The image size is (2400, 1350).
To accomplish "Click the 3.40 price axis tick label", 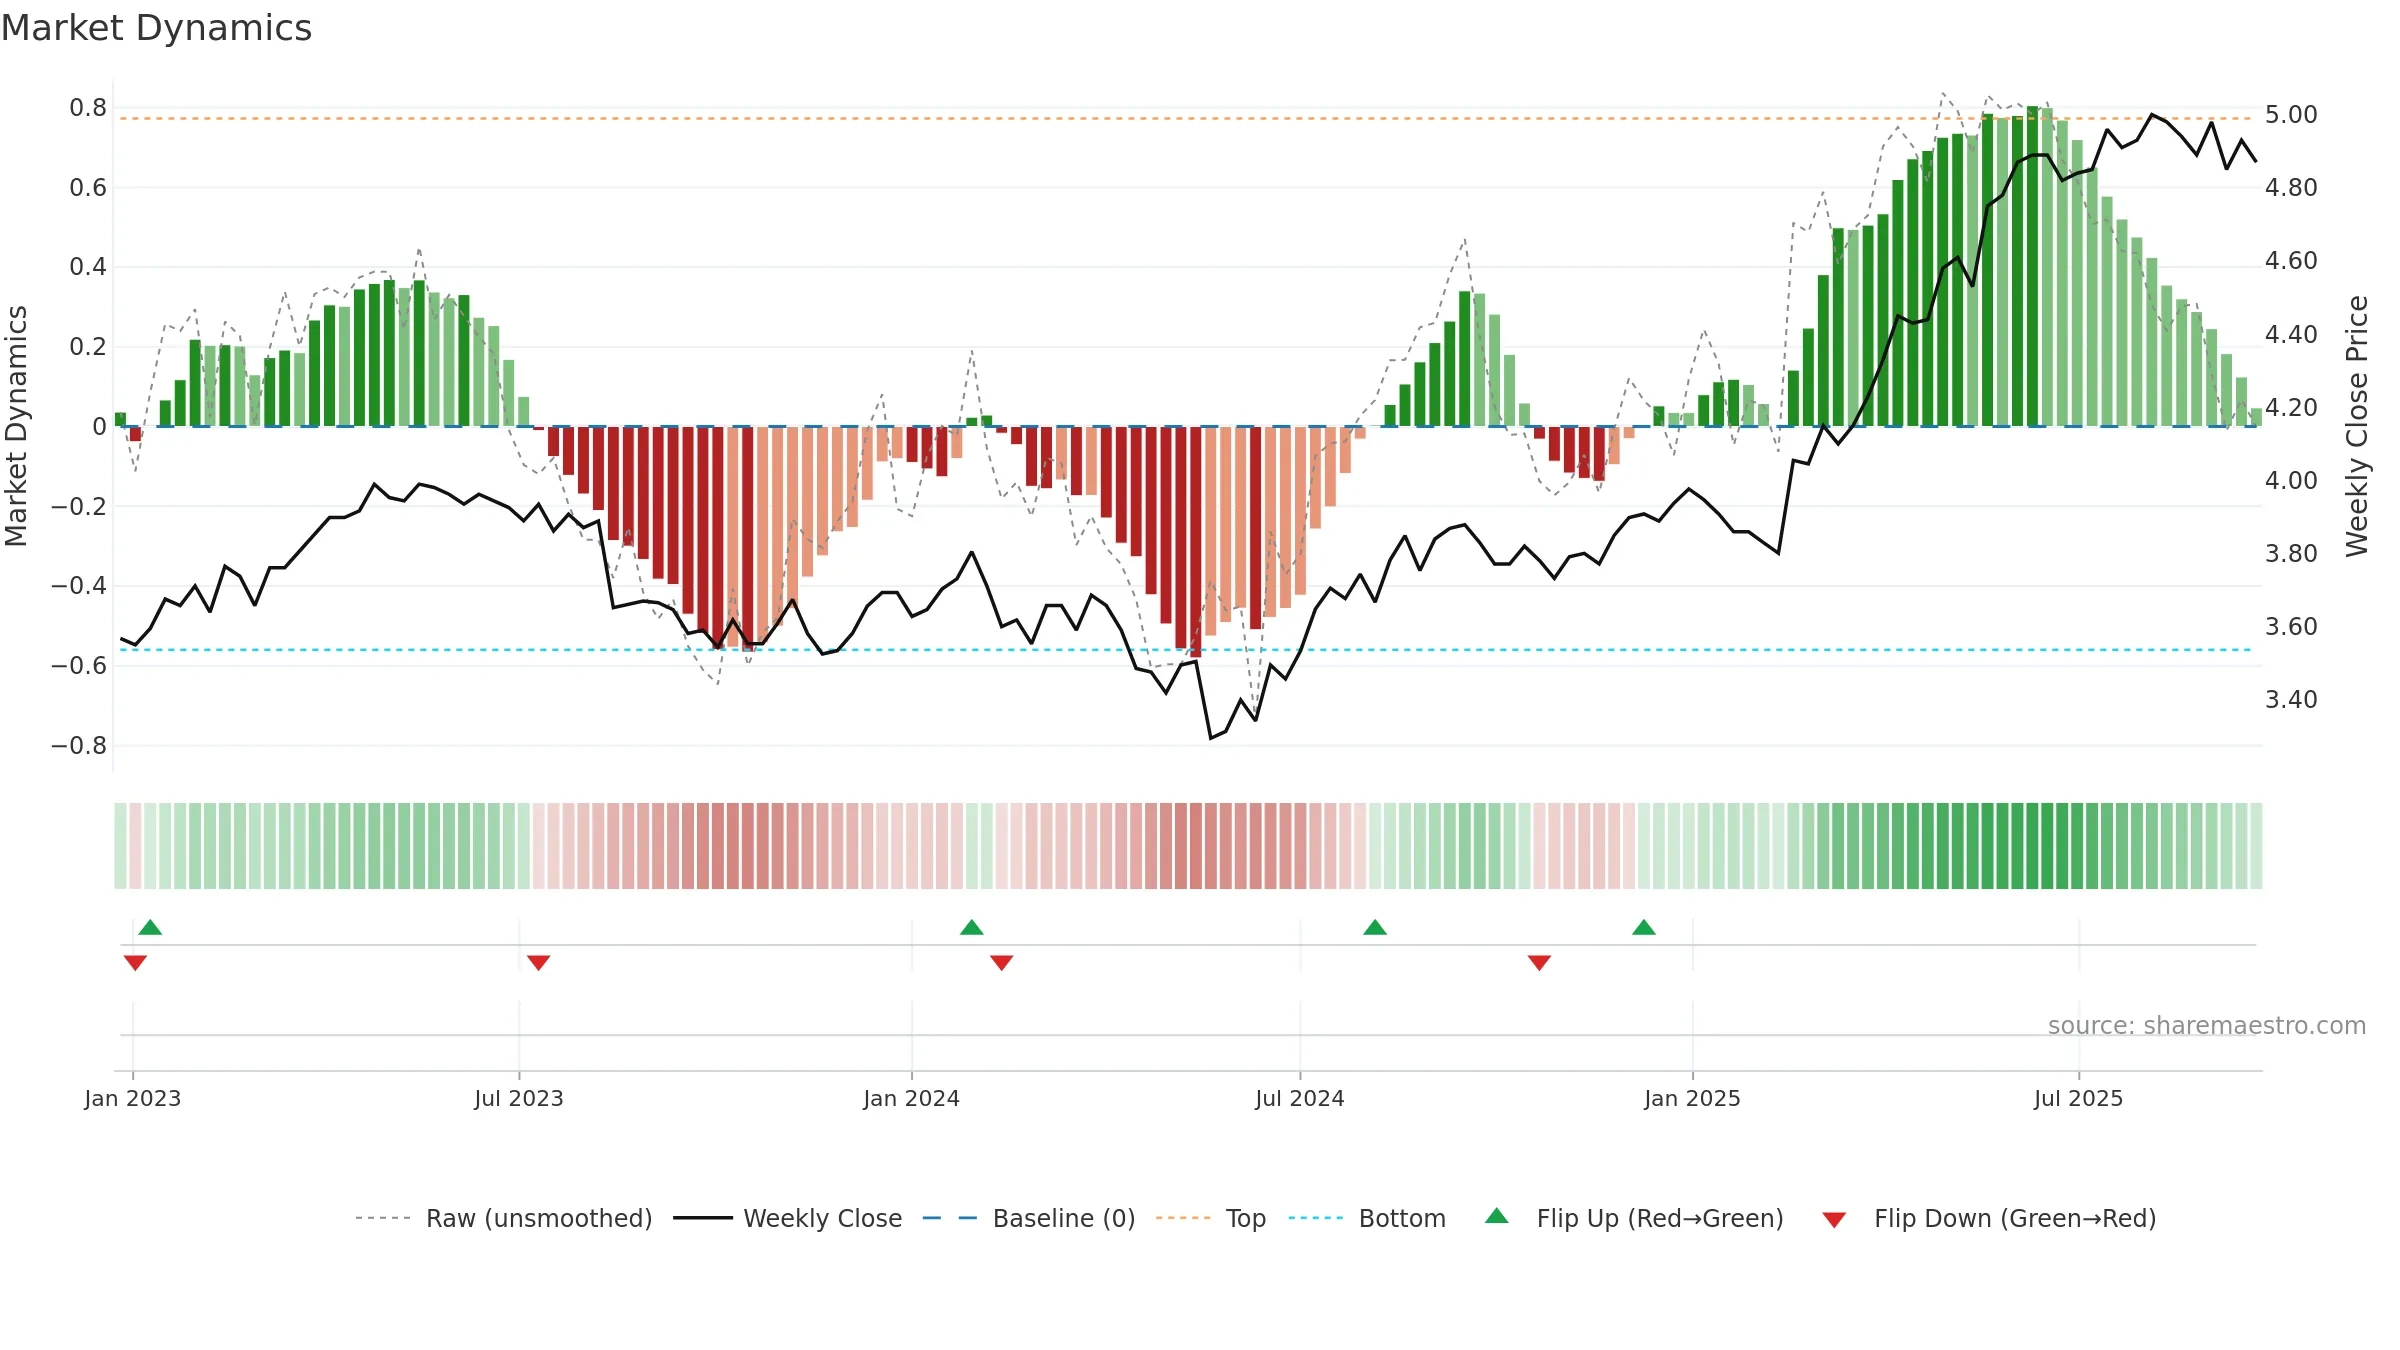I will pyautogui.click(x=2291, y=700).
